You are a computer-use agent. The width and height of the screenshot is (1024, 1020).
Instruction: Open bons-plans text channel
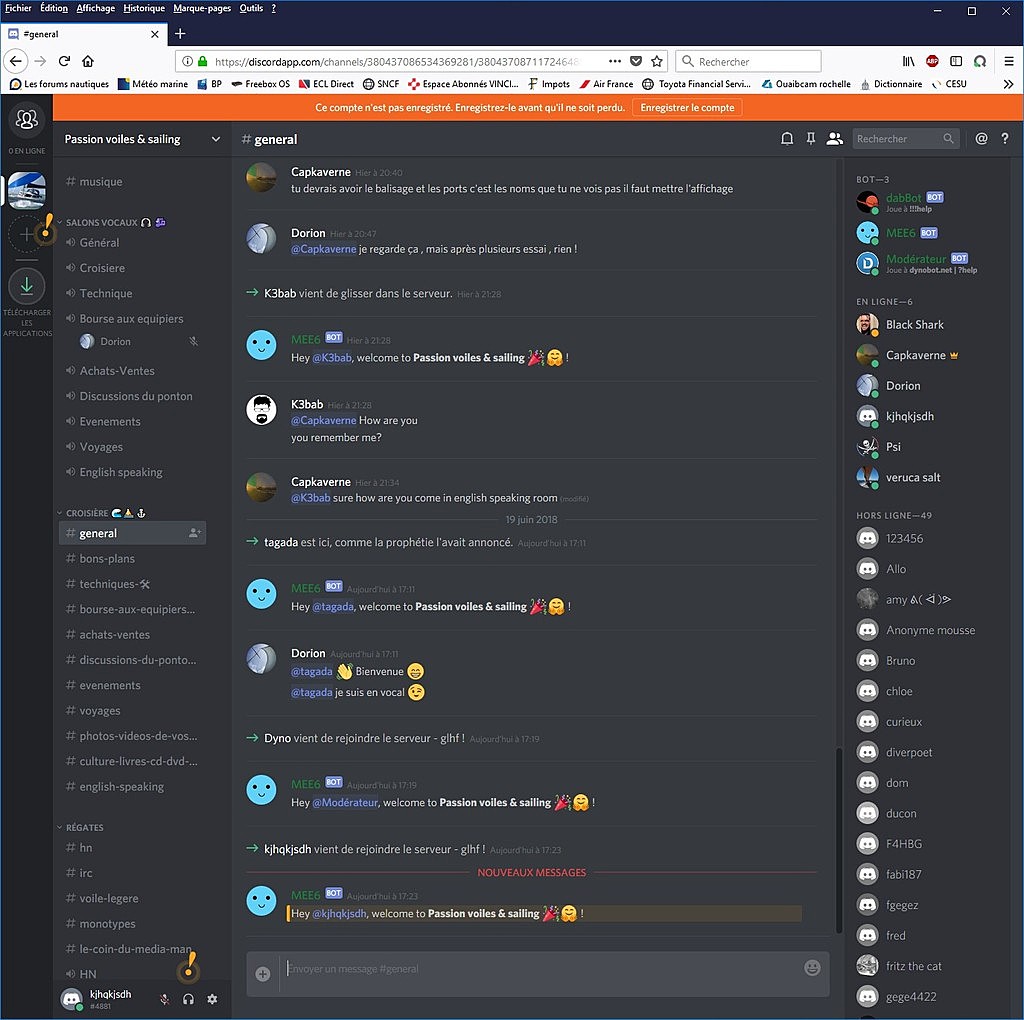click(x=106, y=558)
